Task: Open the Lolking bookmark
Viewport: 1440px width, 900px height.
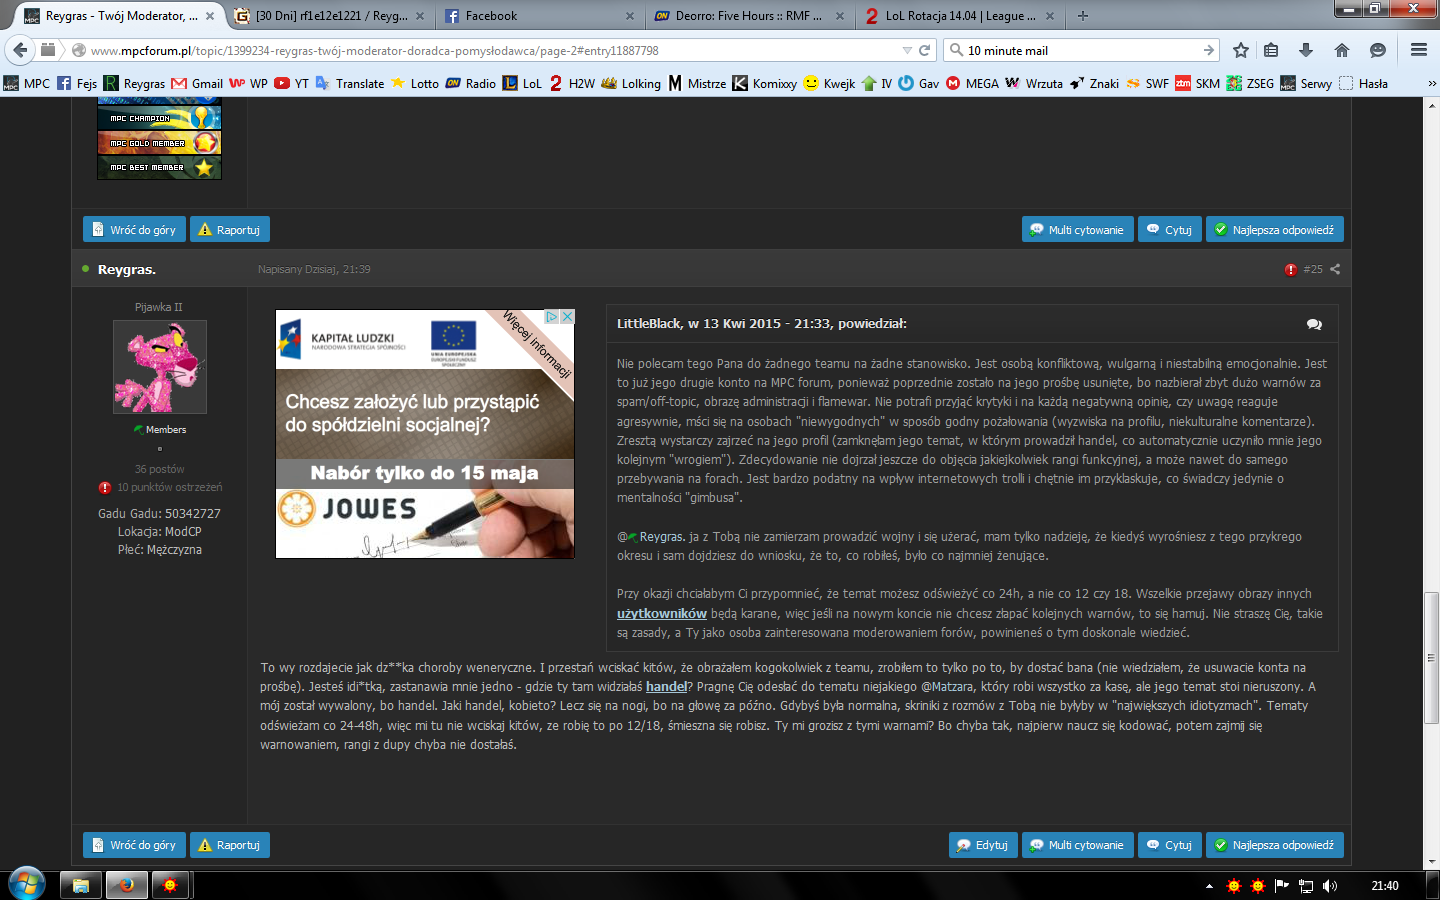Action: 631,84
